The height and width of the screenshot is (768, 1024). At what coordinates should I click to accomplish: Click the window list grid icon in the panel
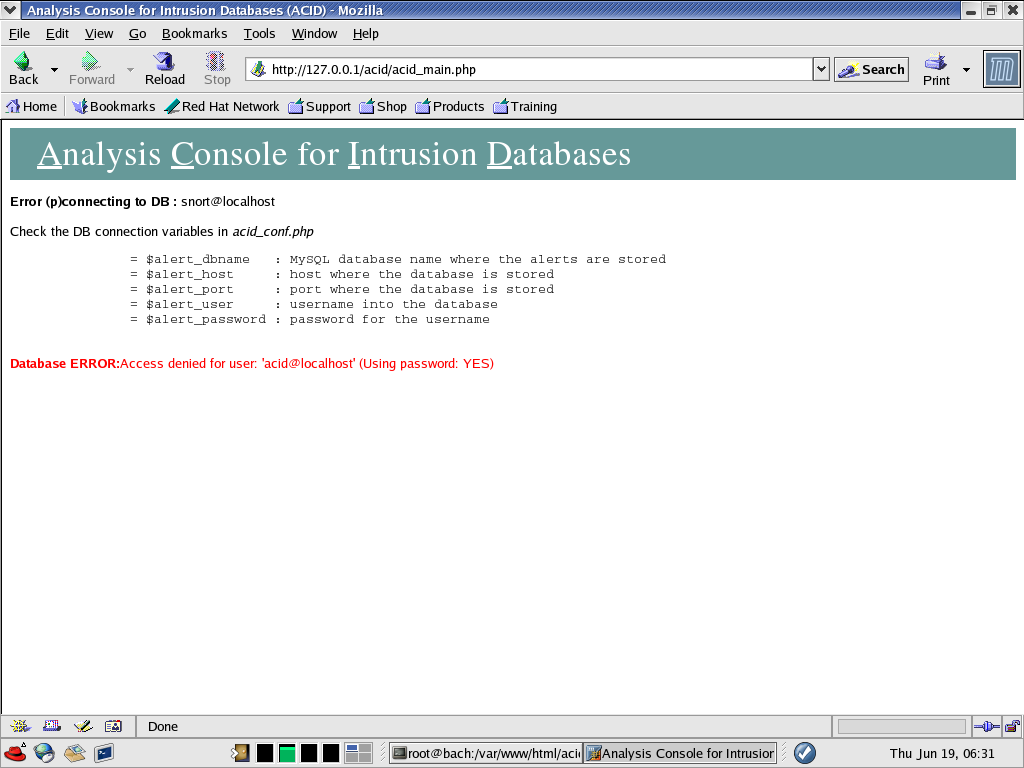(359, 753)
